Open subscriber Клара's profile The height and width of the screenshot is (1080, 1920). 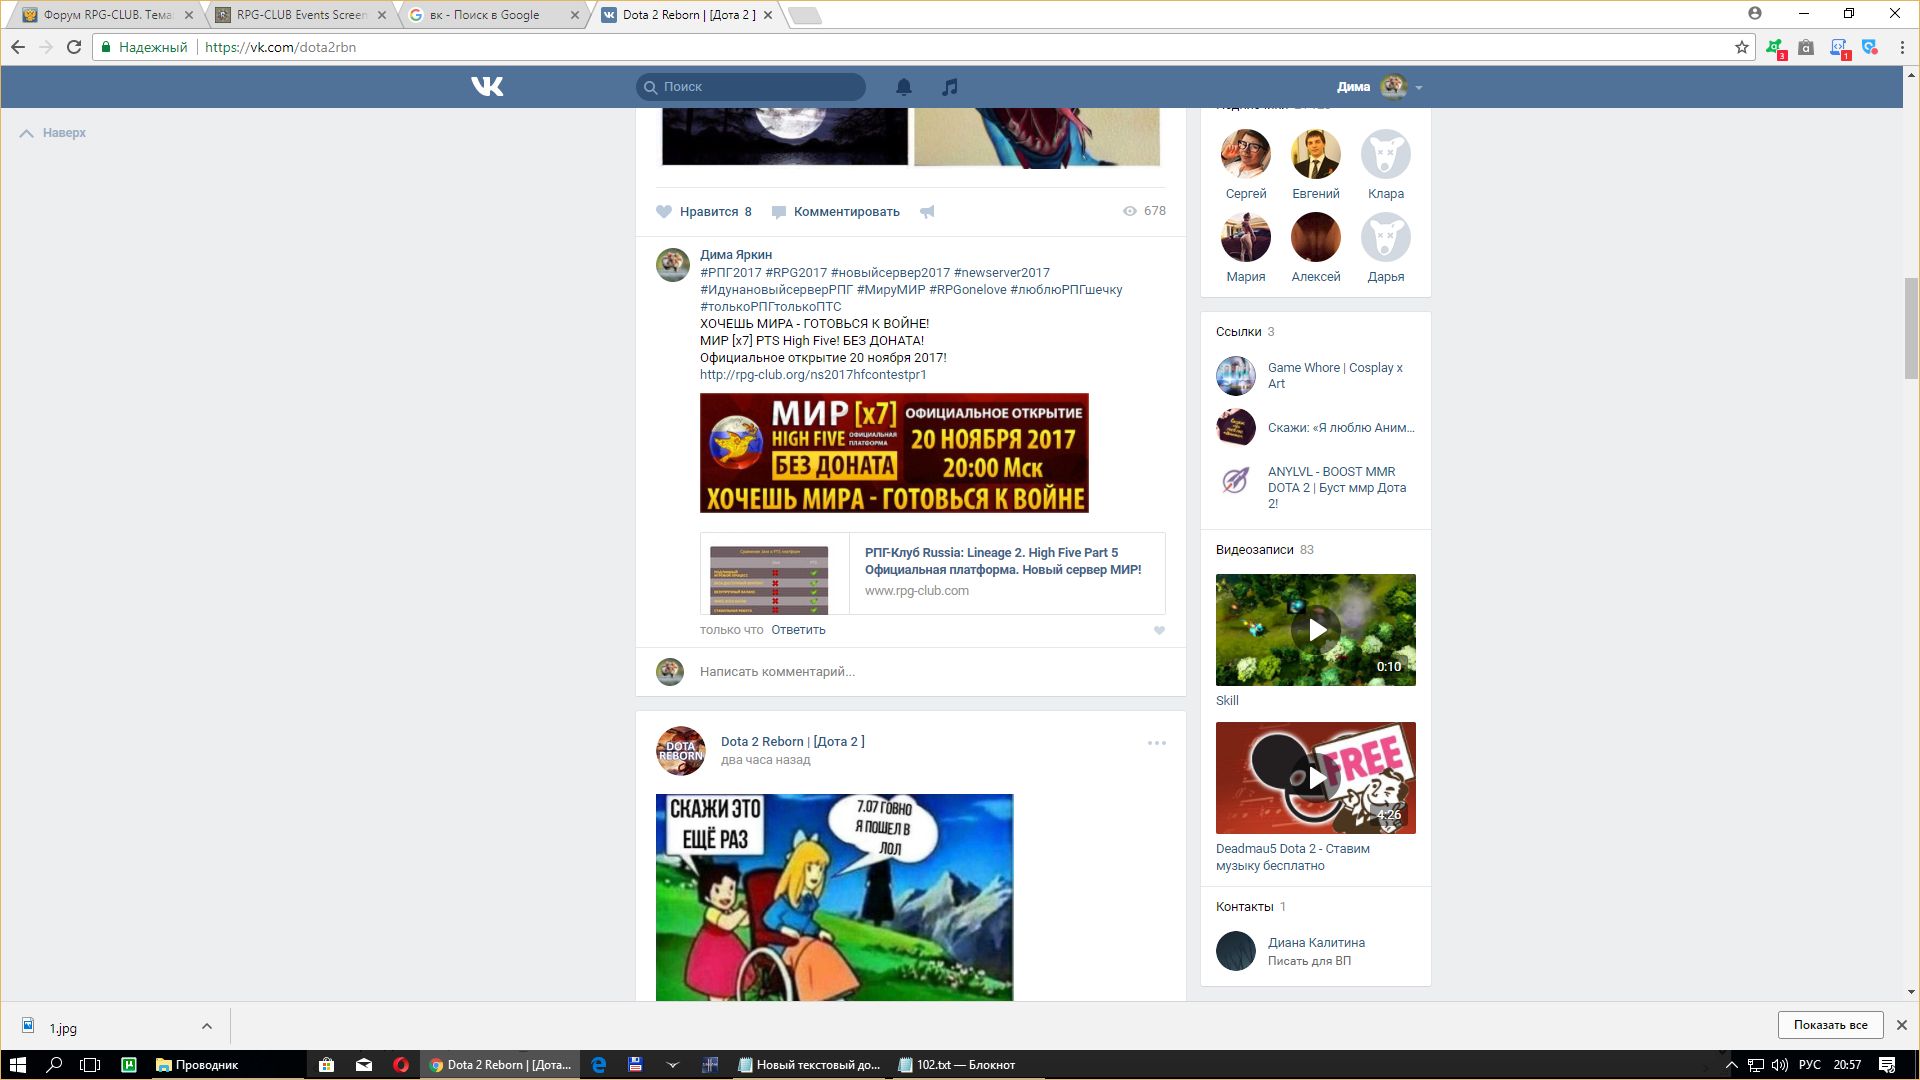pyautogui.click(x=1386, y=155)
